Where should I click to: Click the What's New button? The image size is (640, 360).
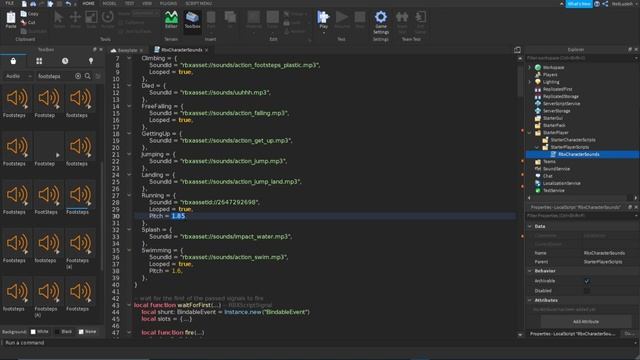(579, 4)
